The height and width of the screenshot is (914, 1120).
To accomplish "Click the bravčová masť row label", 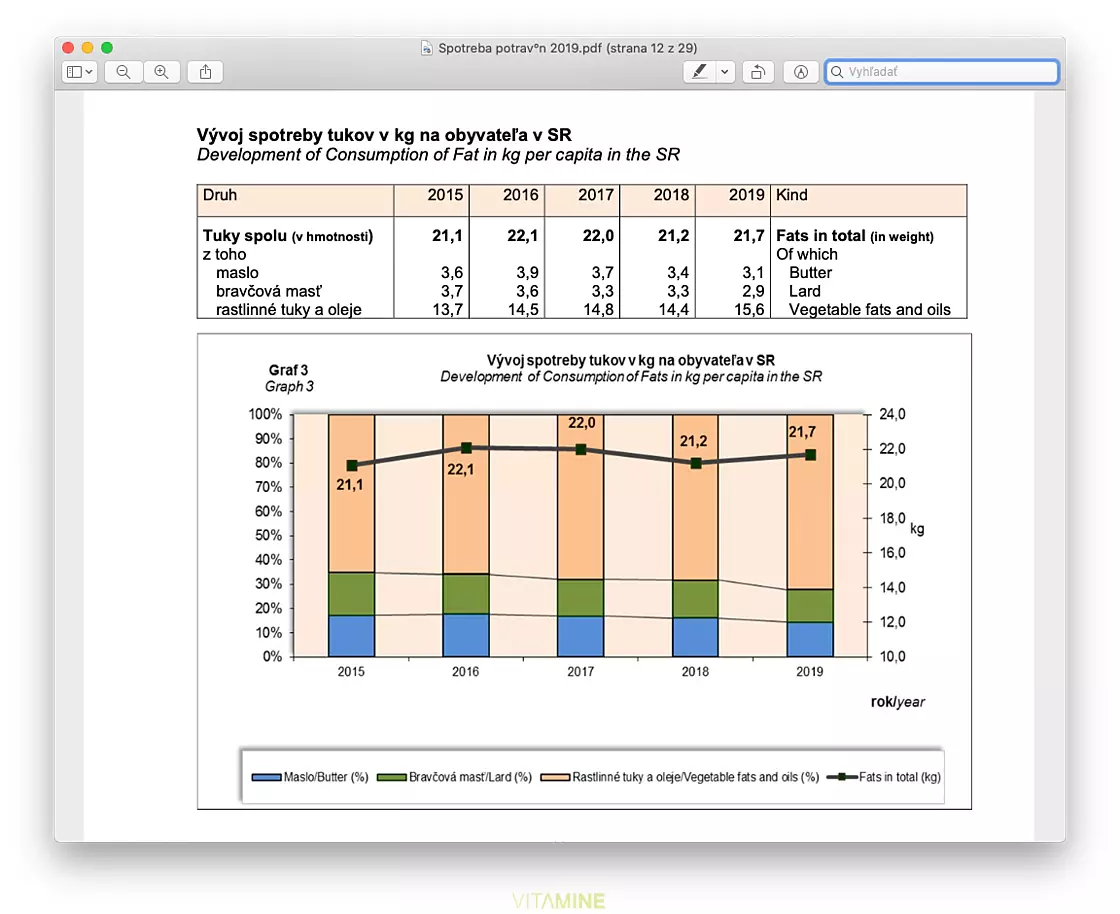I will [269, 291].
